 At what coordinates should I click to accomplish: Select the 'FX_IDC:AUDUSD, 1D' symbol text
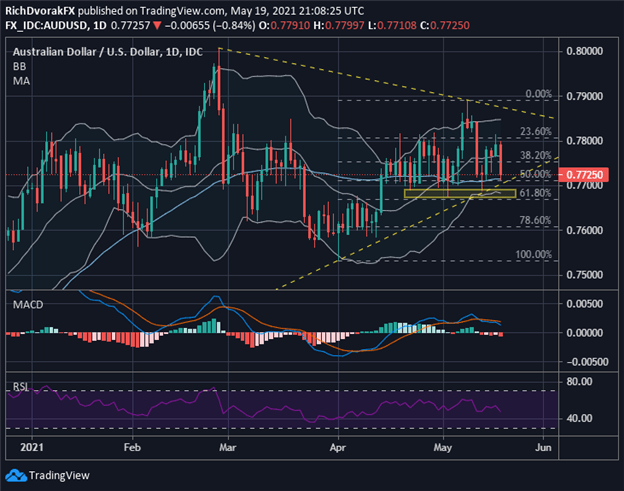point(56,26)
